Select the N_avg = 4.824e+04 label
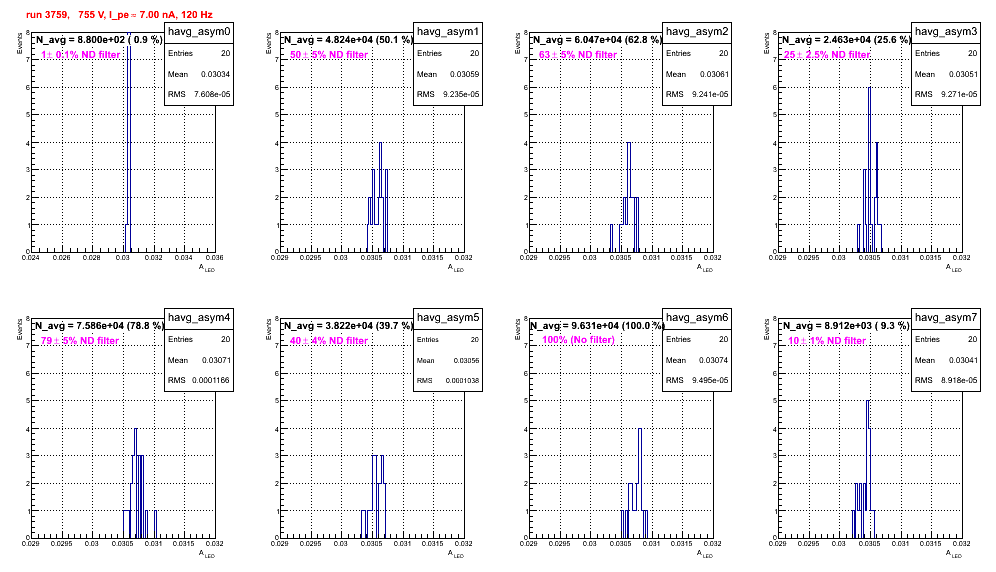996x572 pixels. click(x=348, y=39)
